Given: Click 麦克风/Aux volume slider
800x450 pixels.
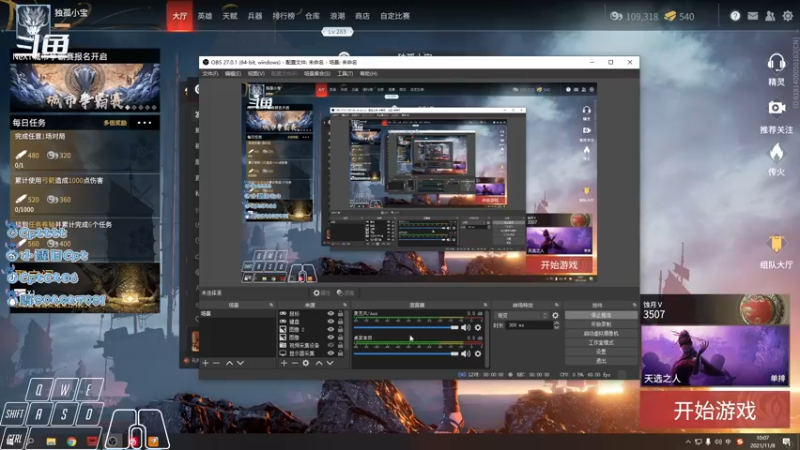Looking at the screenshot, I should point(406,328).
